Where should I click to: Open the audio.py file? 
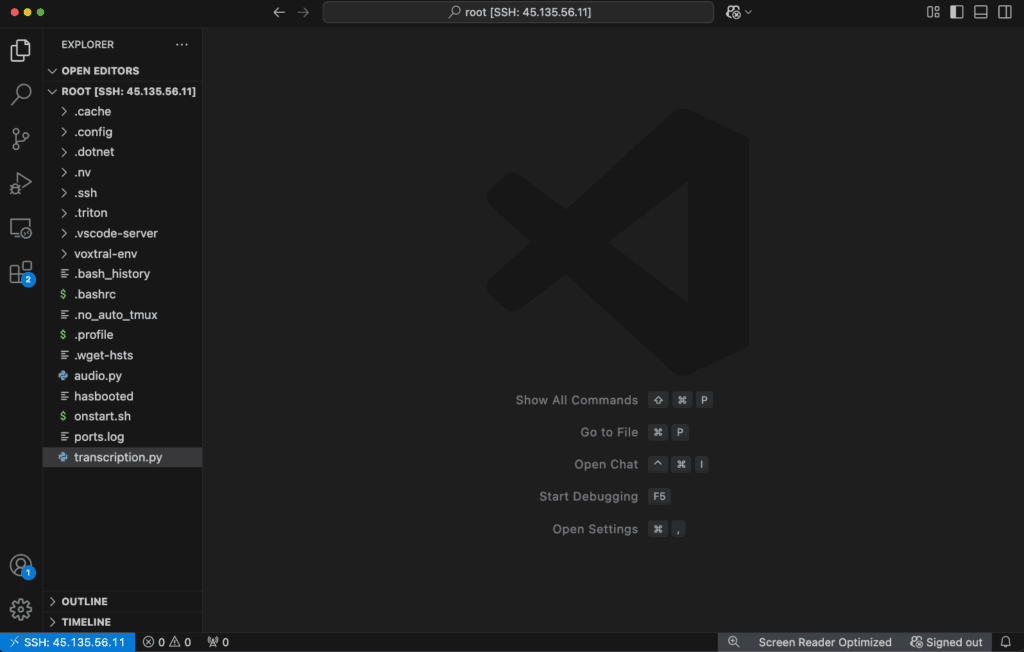[122, 376]
